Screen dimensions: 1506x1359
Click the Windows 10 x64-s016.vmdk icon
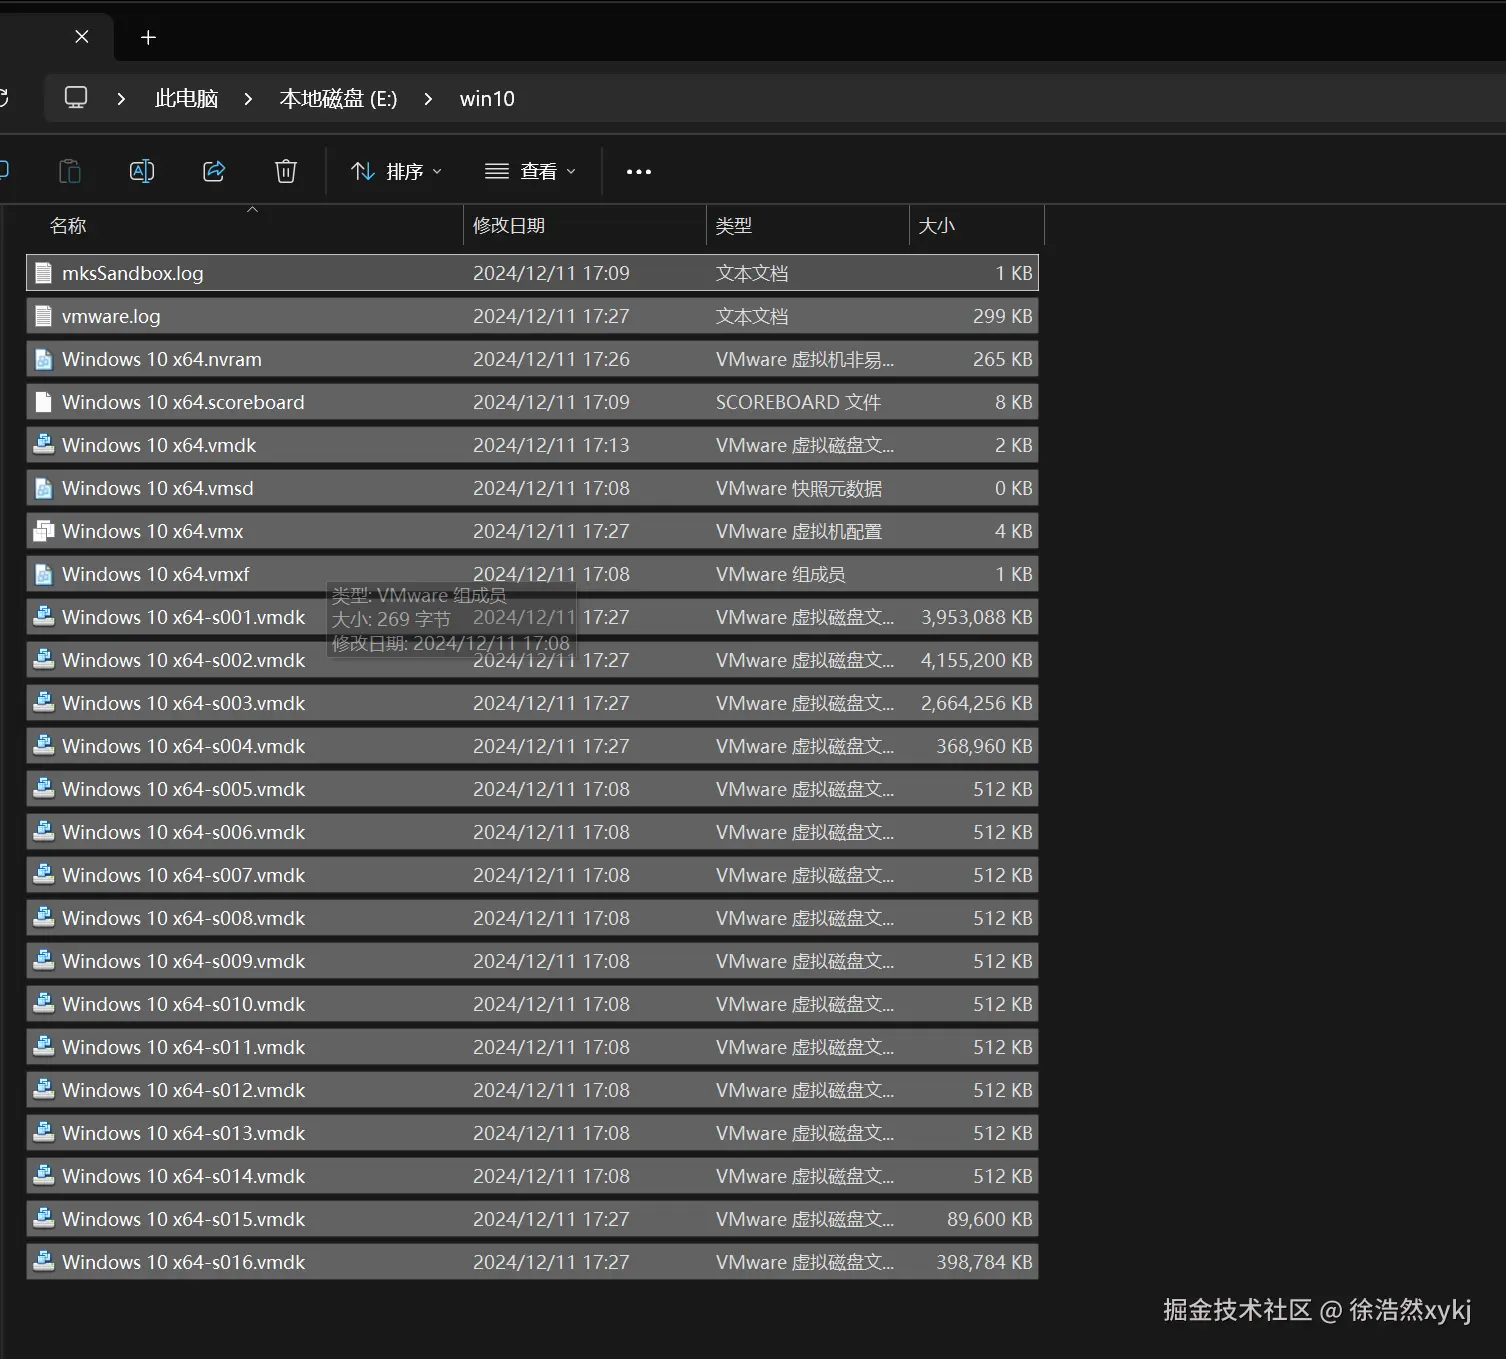(x=43, y=1262)
